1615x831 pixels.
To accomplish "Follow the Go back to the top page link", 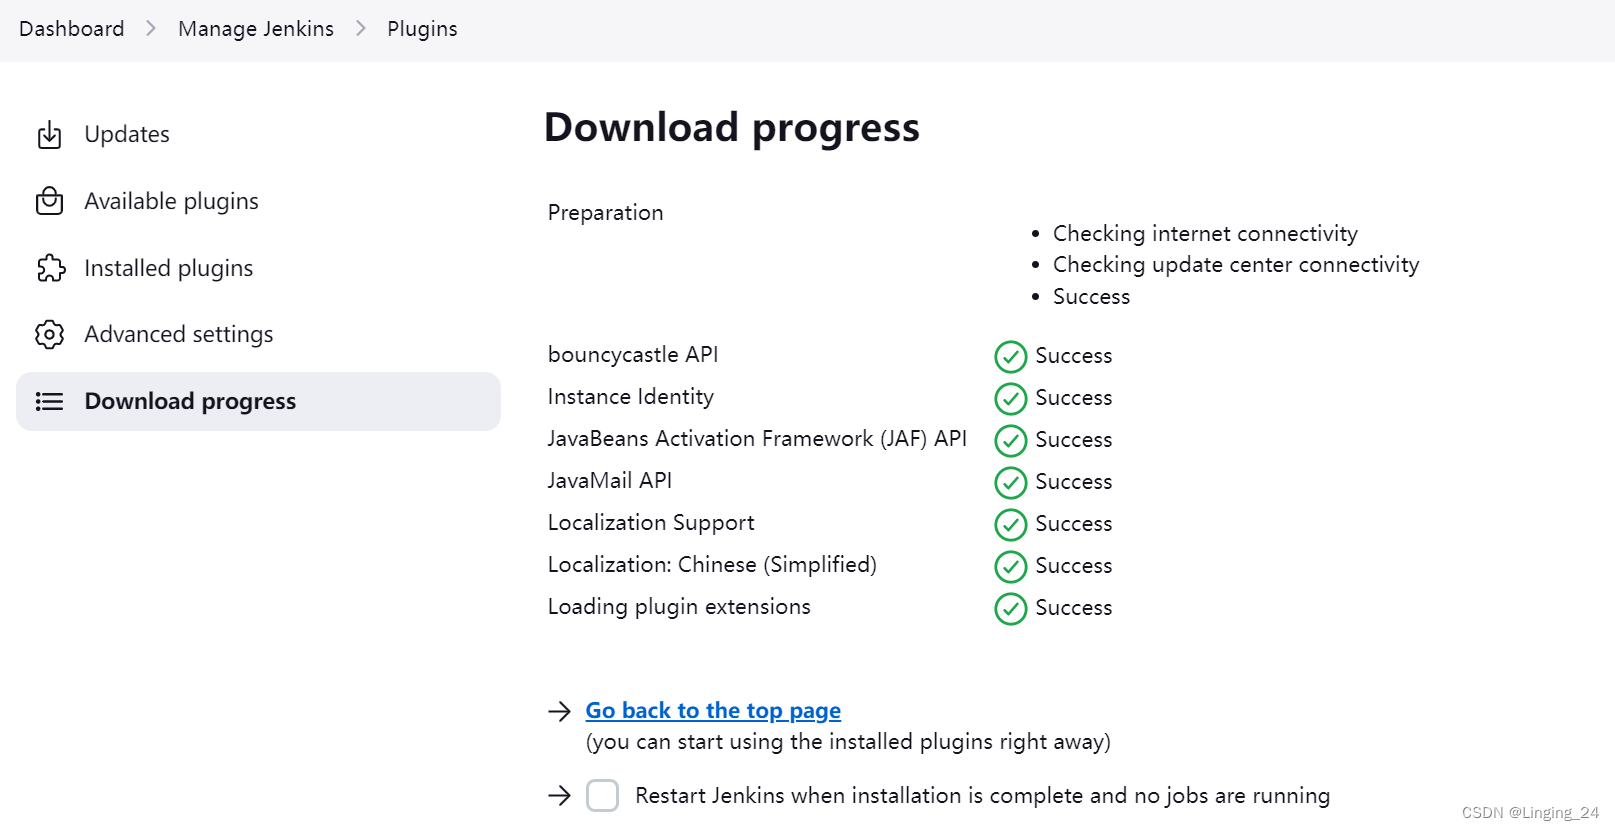I will pos(713,710).
